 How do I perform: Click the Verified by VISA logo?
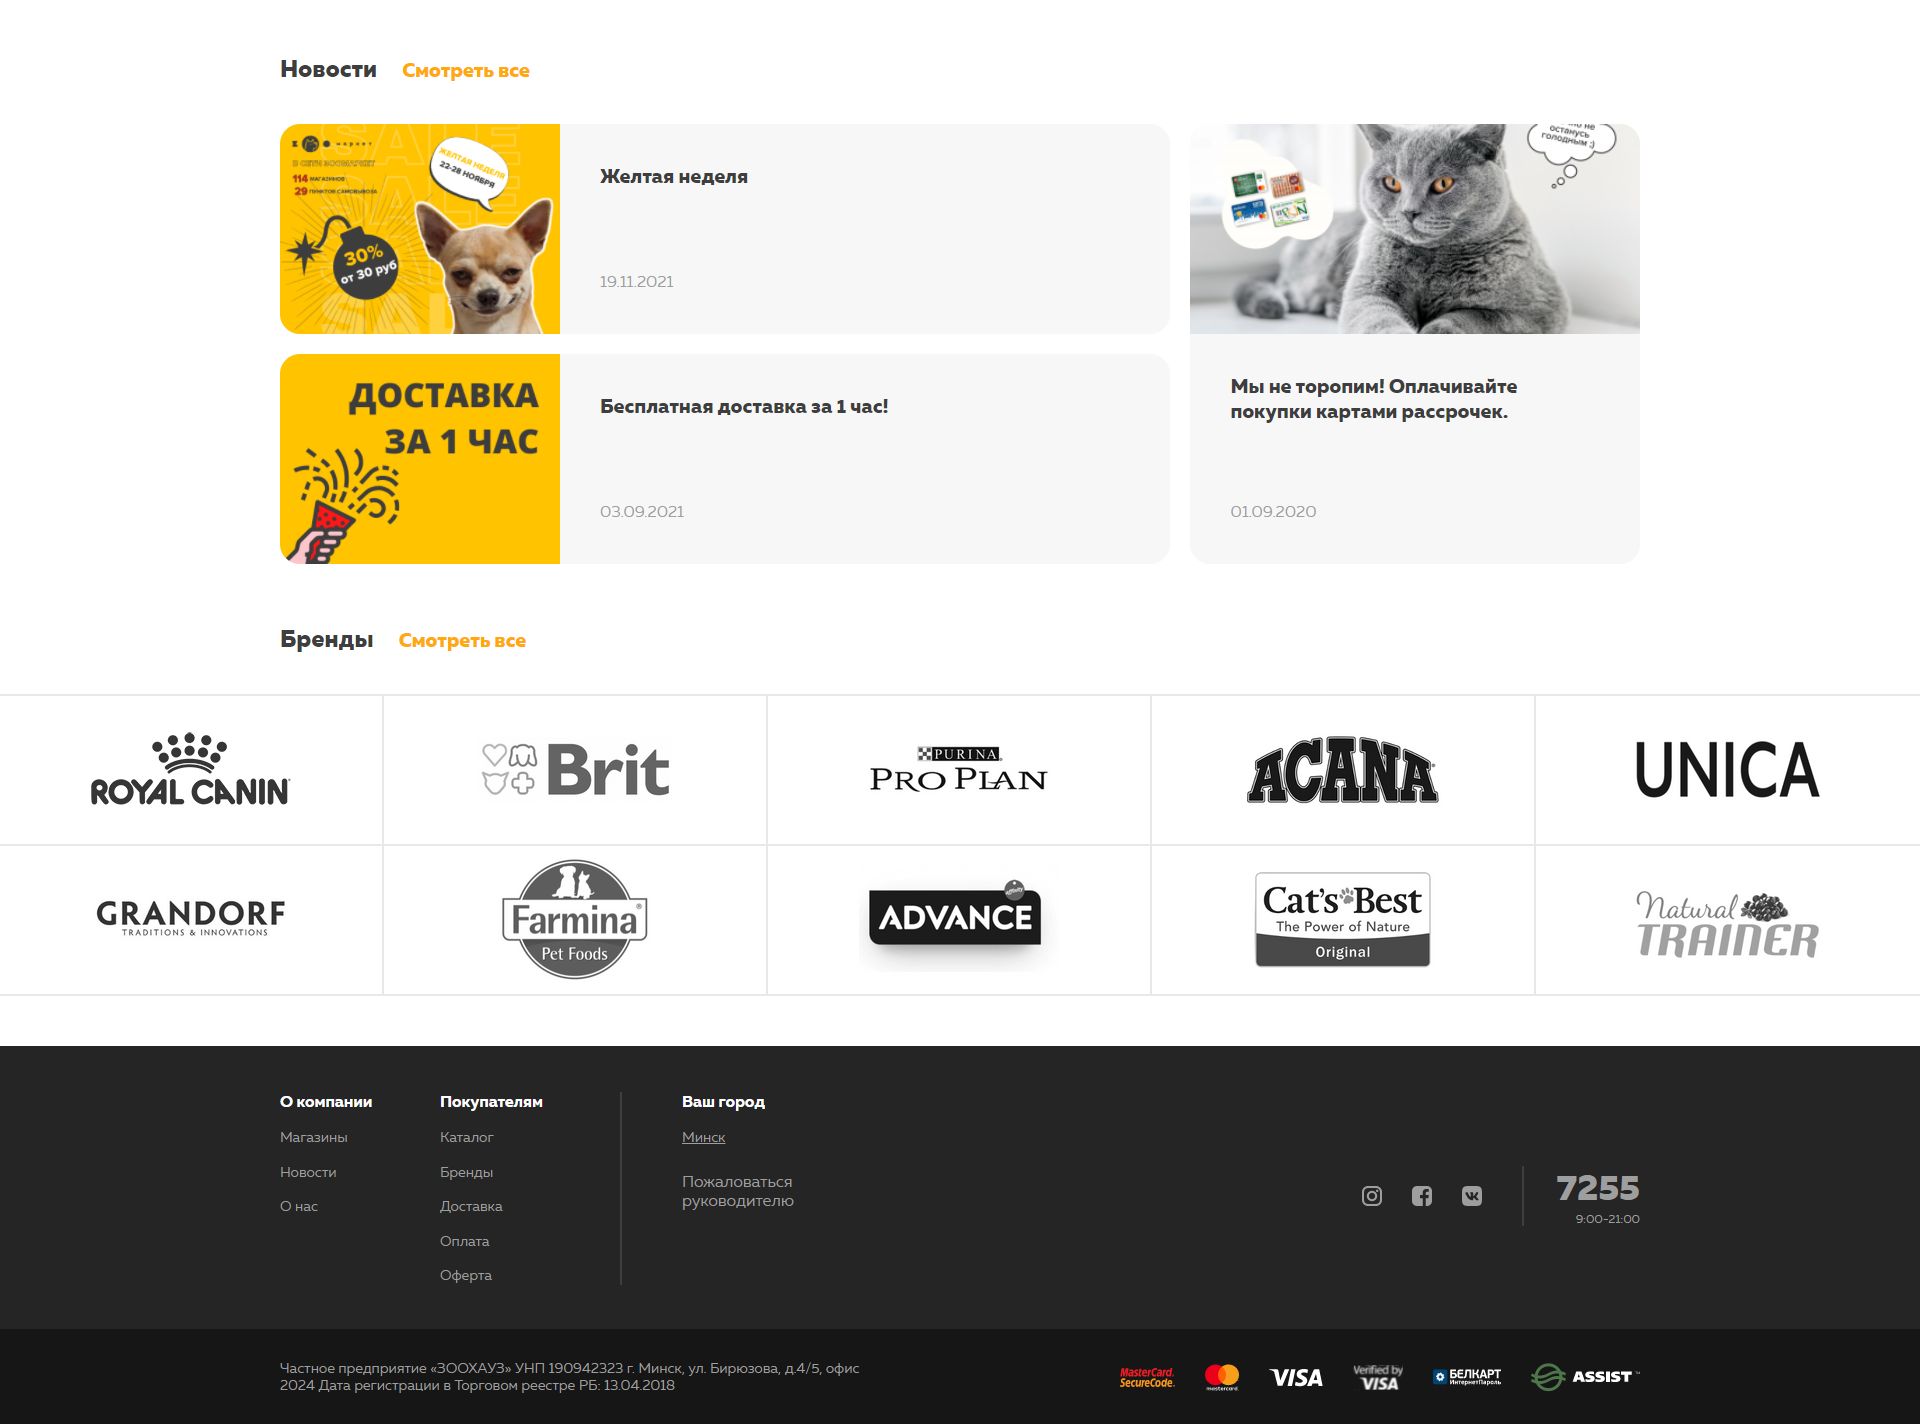point(1378,1377)
